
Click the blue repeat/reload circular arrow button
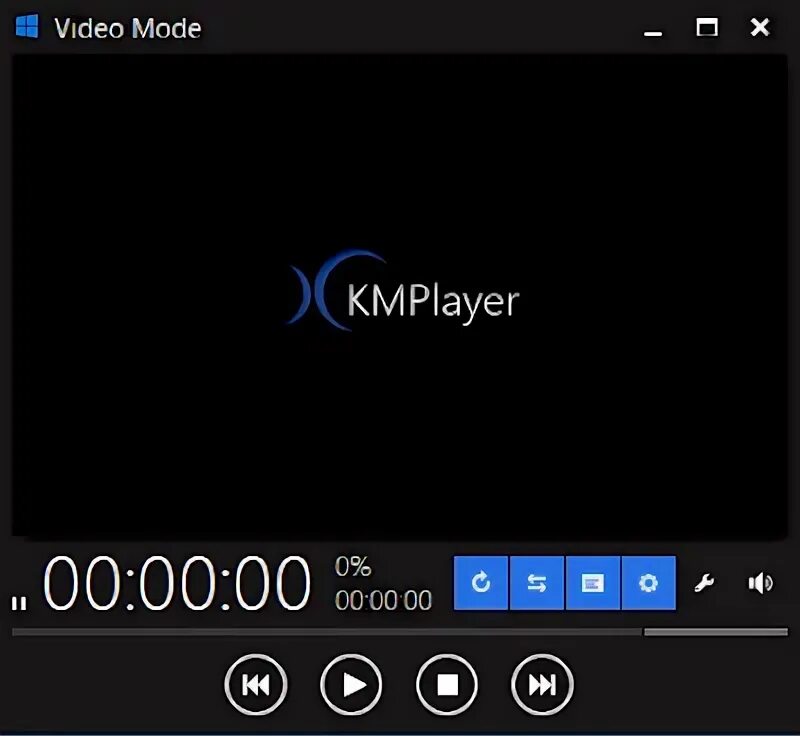coord(481,582)
